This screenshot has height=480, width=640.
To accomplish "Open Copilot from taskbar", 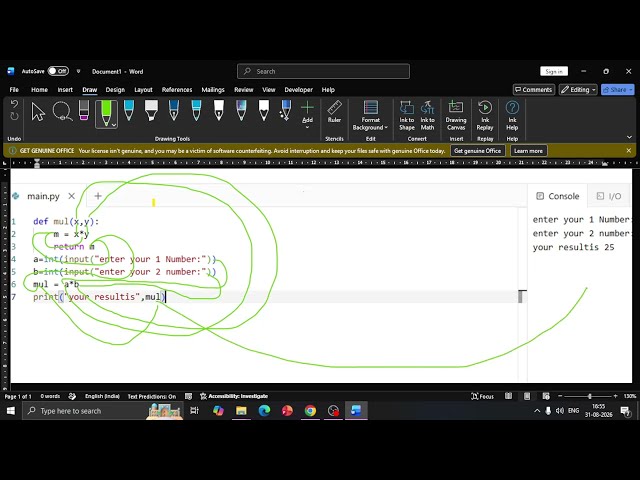I will pyautogui.click(x=218, y=411).
